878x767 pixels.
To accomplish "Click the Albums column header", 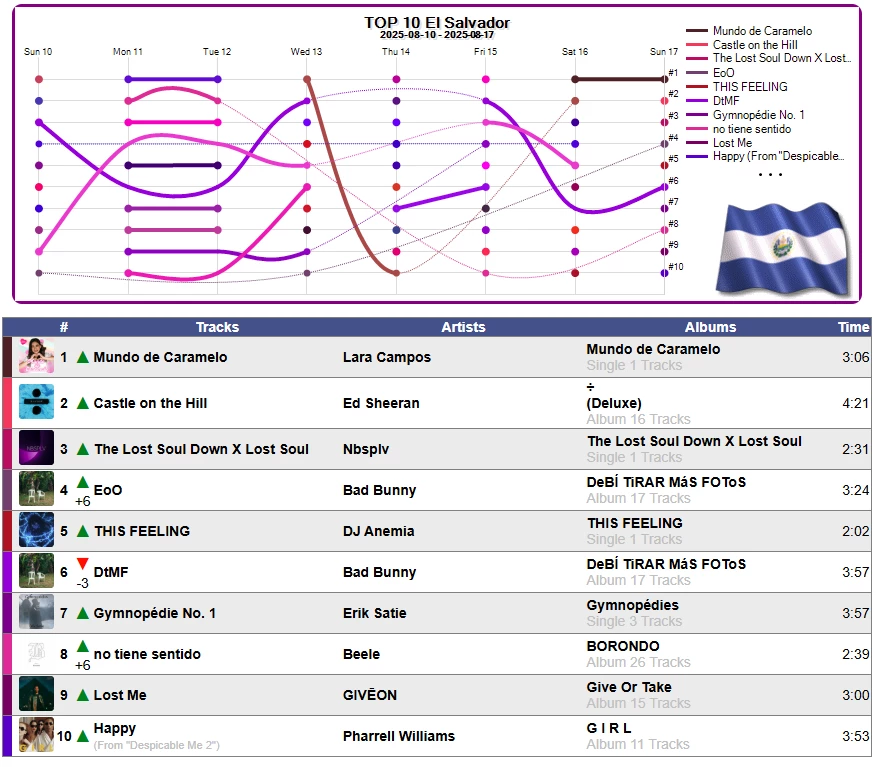I will pos(711,327).
